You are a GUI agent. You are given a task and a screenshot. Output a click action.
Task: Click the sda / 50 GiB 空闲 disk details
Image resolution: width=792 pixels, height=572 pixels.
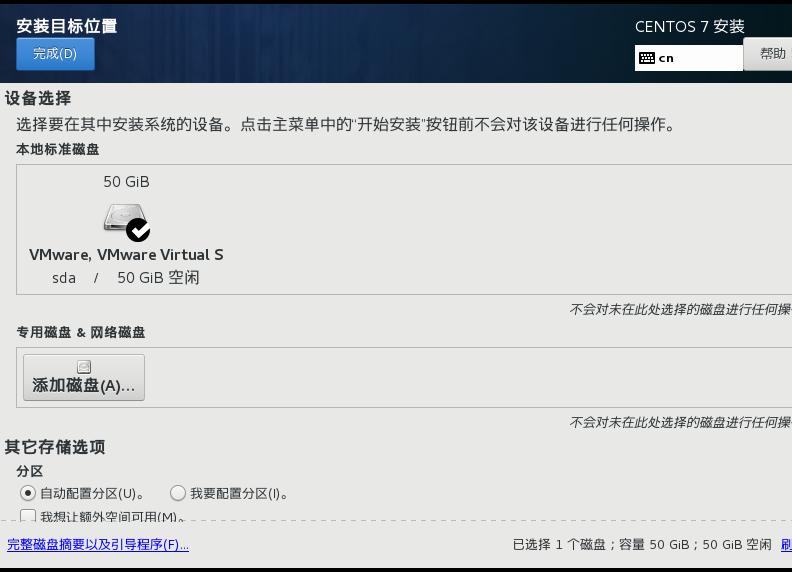click(126, 277)
